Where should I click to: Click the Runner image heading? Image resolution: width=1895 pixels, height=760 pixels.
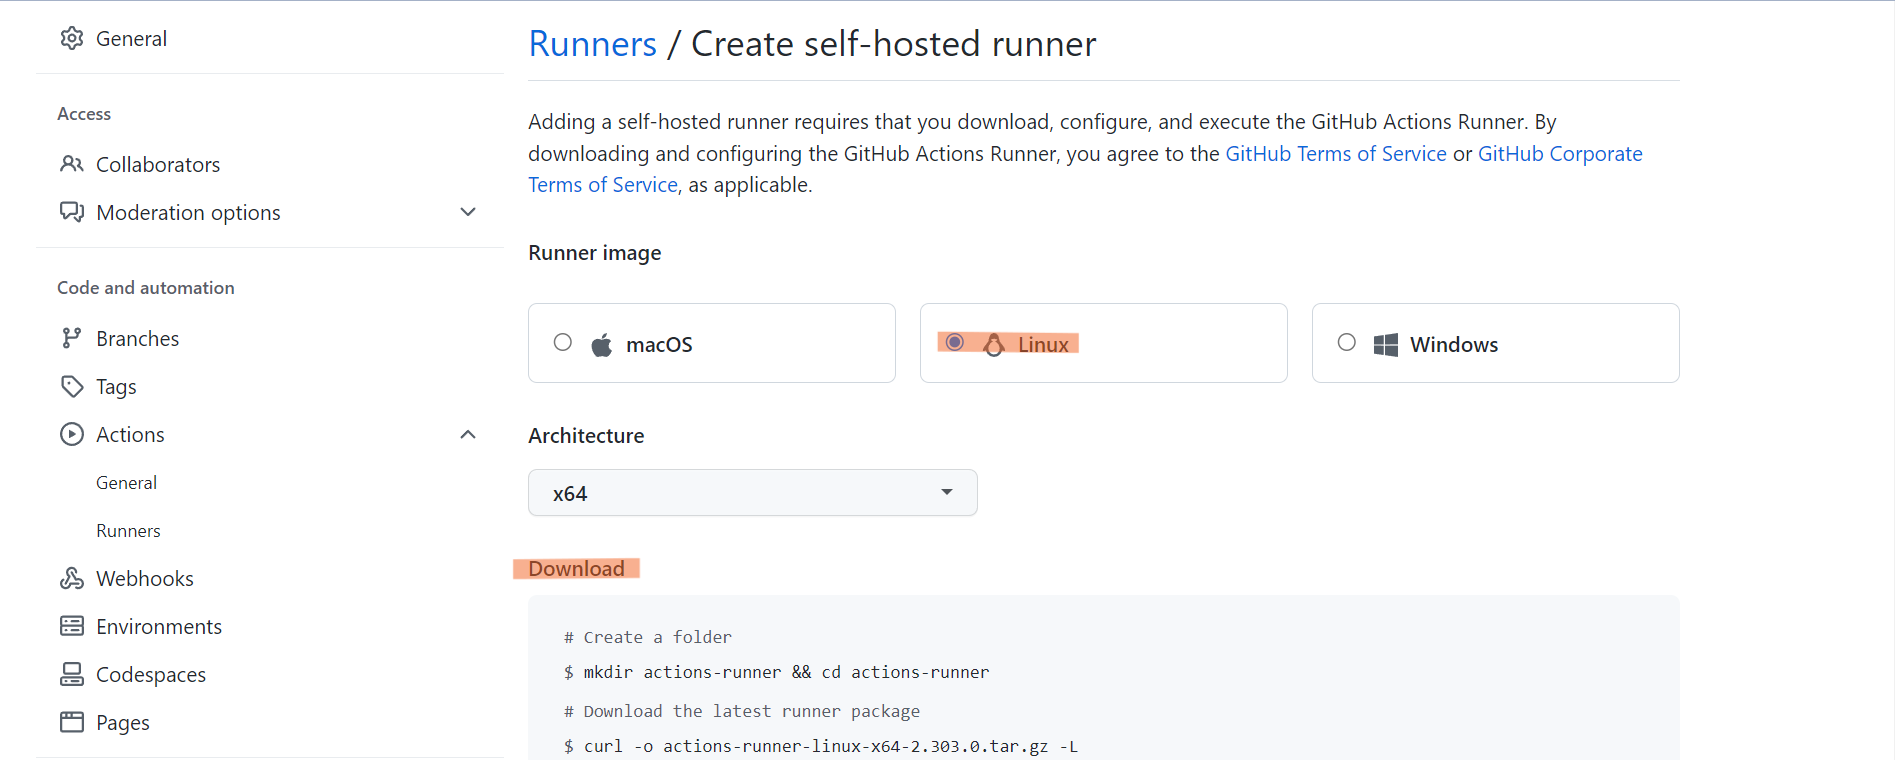click(x=595, y=252)
